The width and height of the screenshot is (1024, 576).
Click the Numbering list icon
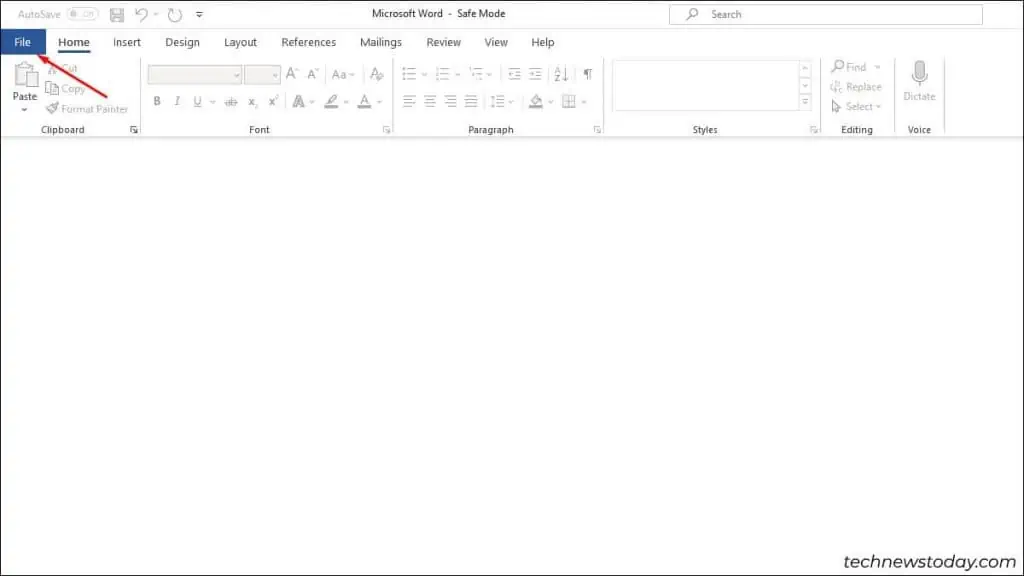coord(443,74)
